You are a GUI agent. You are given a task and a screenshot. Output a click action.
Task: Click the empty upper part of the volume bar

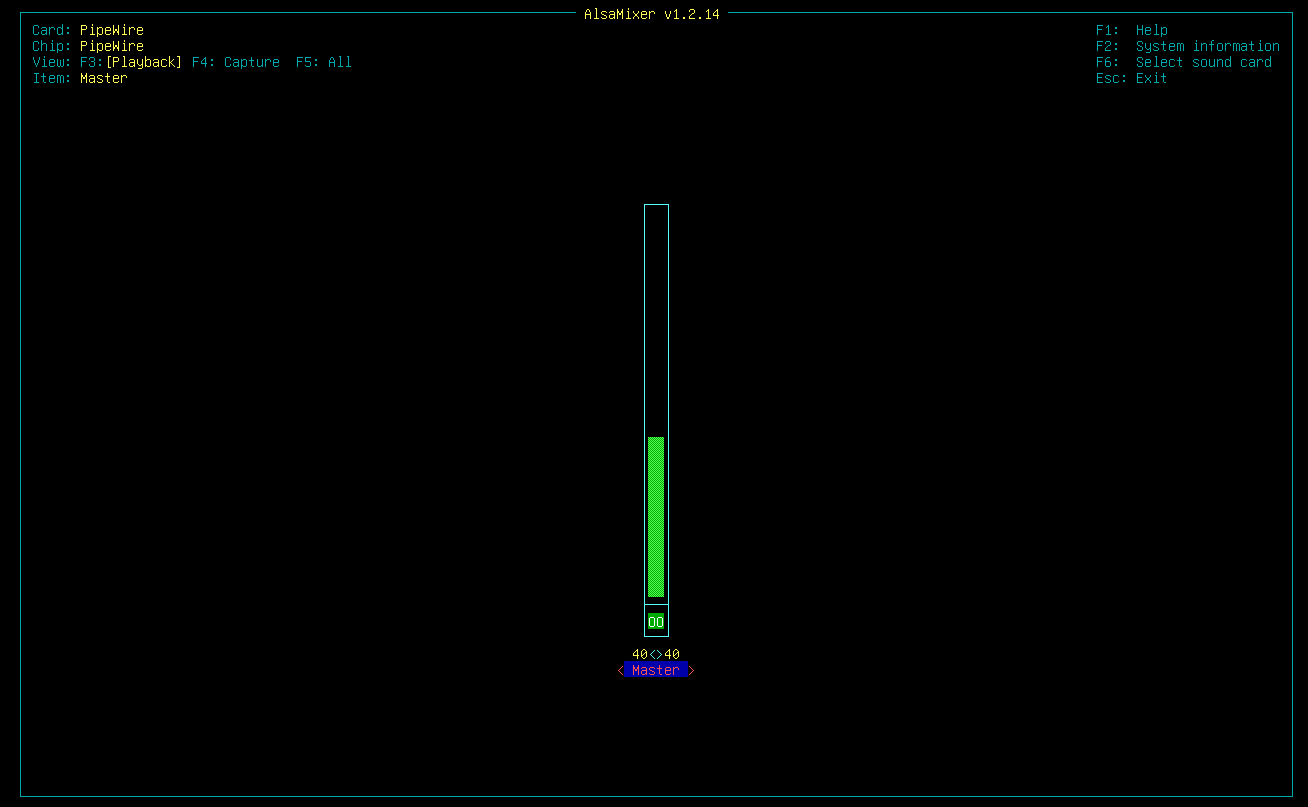click(x=656, y=320)
